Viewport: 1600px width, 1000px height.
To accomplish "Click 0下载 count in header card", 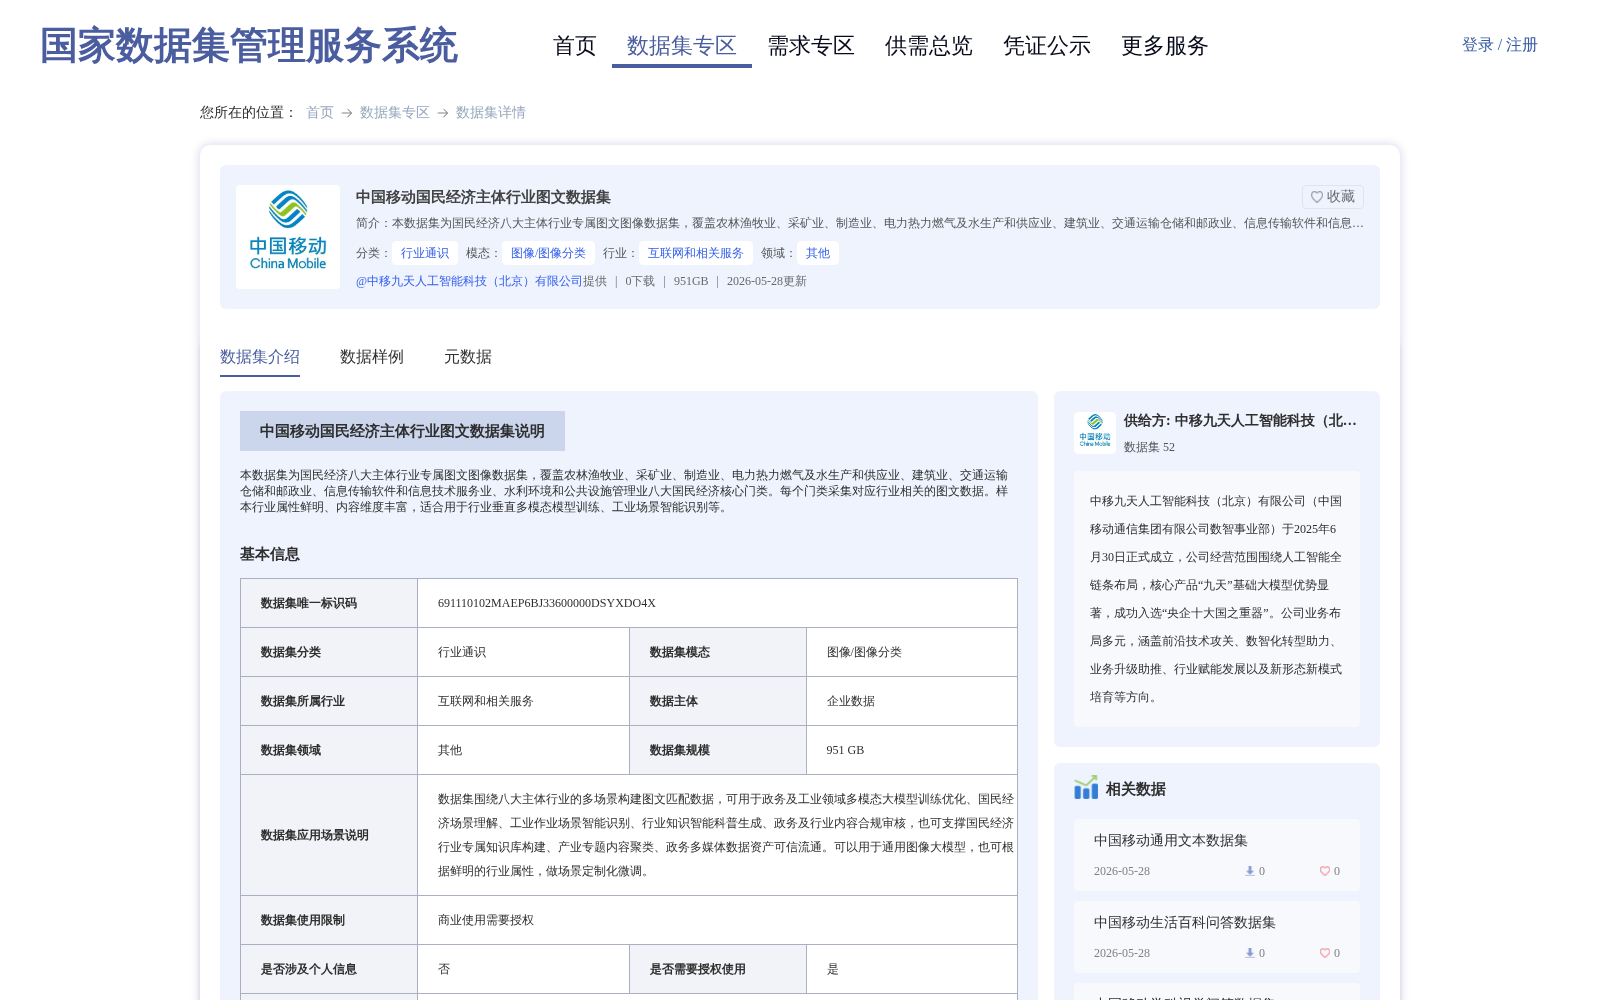I will click(x=640, y=281).
